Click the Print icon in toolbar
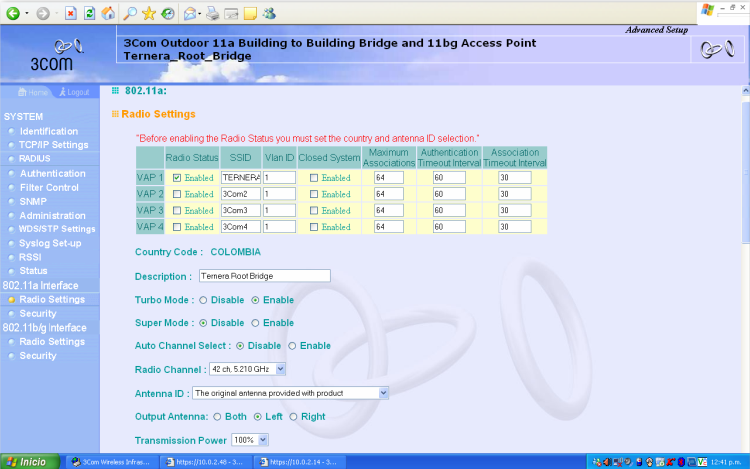Image resolution: width=750 pixels, height=469 pixels. 211,13
